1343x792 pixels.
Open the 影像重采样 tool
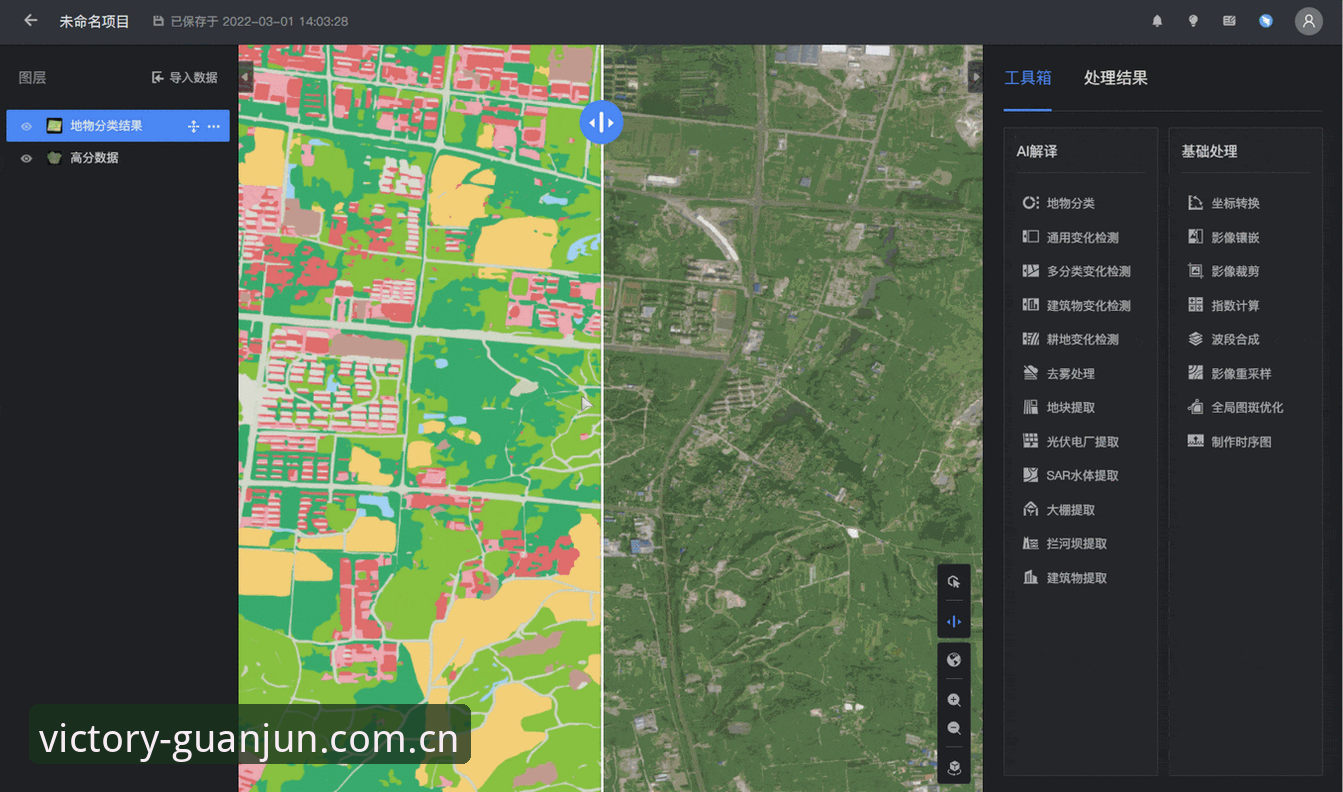click(1230, 373)
